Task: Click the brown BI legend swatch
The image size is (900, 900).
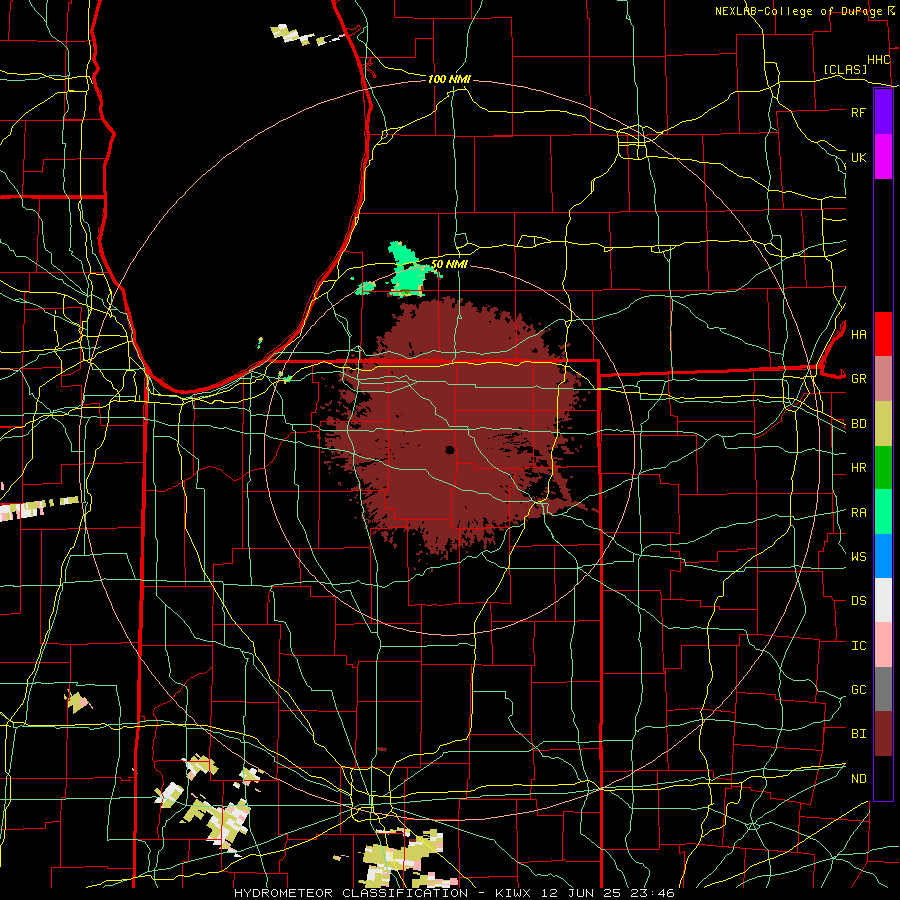Action: (883, 734)
